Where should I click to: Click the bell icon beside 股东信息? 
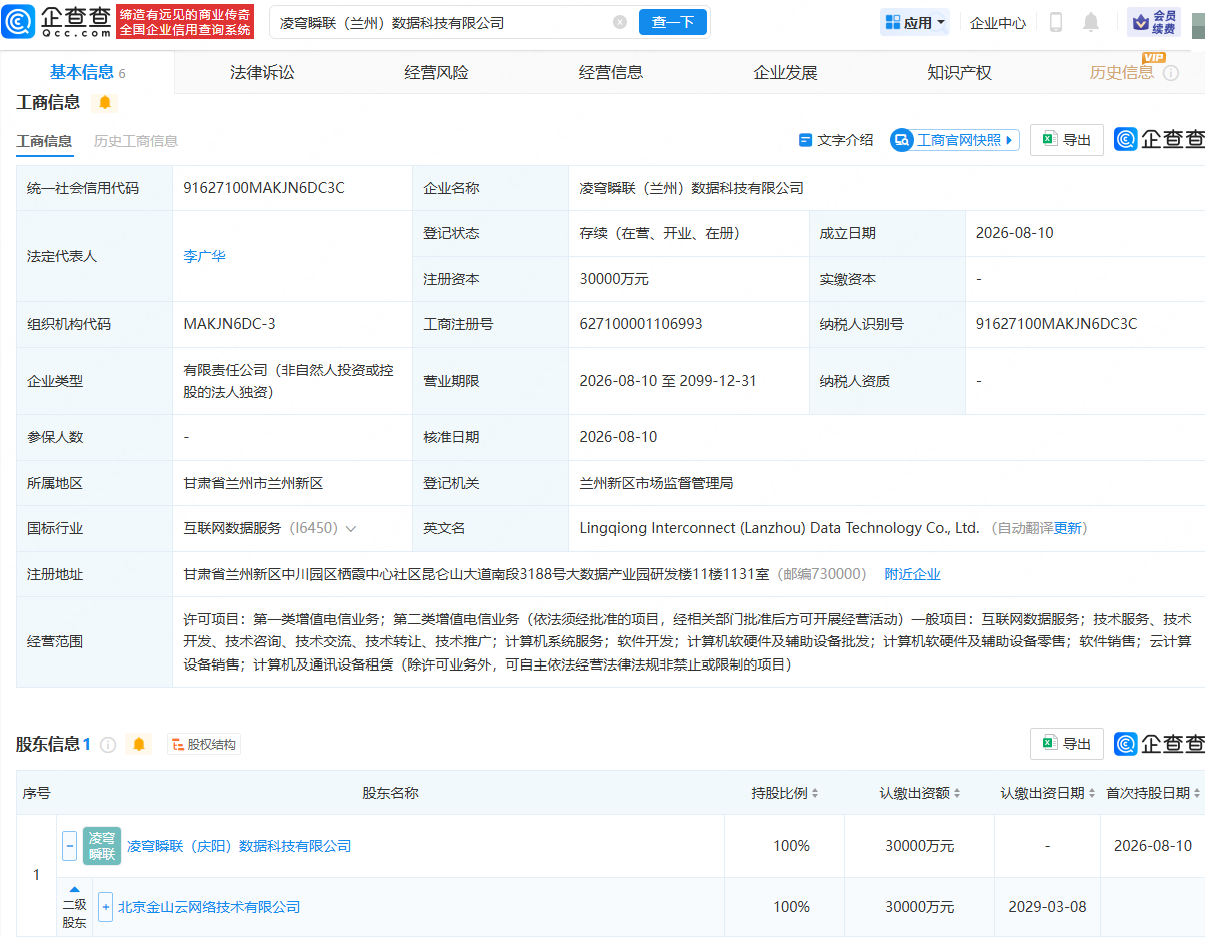pyautogui.click(x=138, y=744)
